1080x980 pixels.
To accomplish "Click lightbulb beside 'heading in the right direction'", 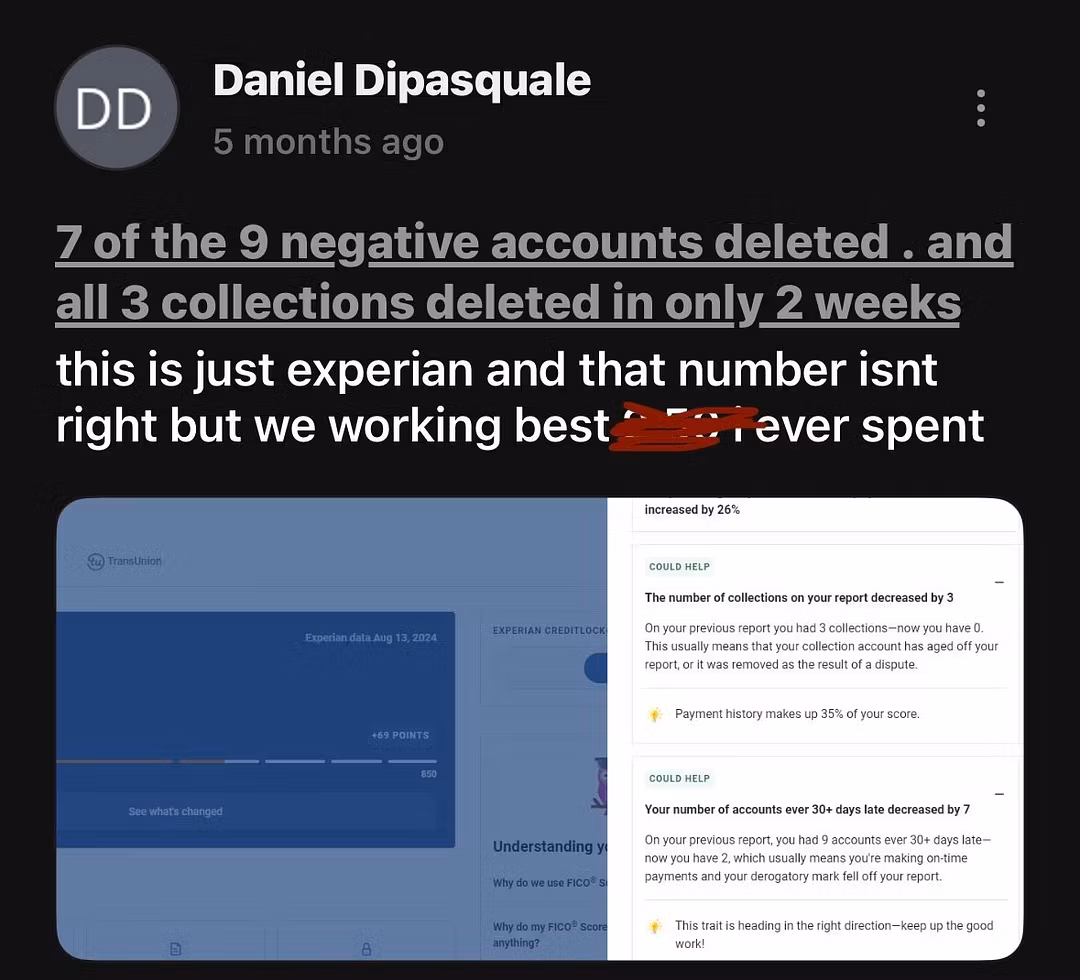I will [x=655, y=926].
